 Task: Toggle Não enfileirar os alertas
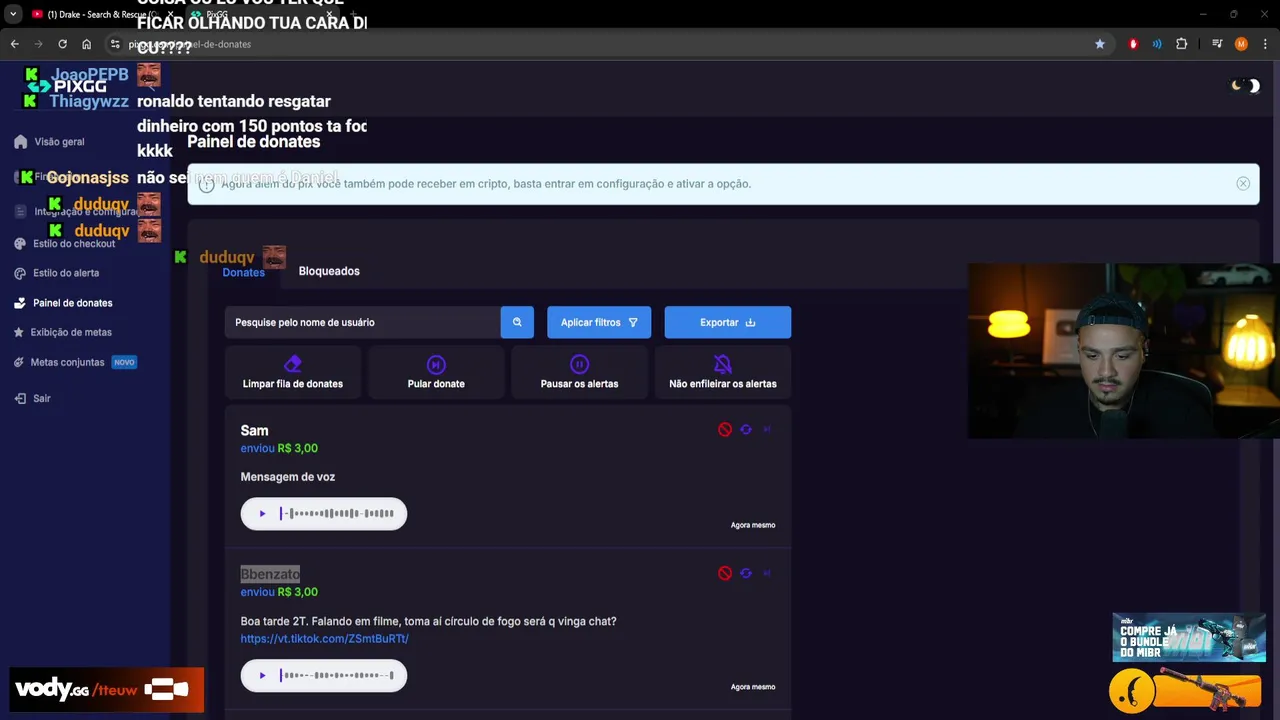click(x=723, y=372)
